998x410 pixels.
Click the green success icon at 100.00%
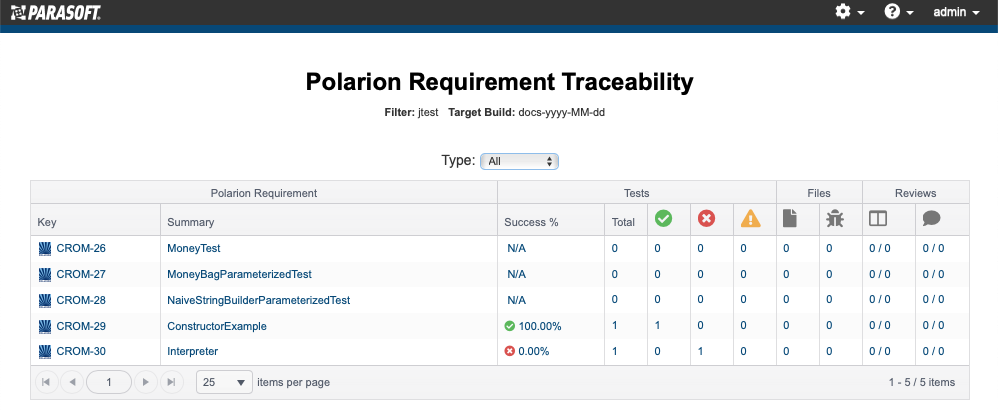[509, 326]
